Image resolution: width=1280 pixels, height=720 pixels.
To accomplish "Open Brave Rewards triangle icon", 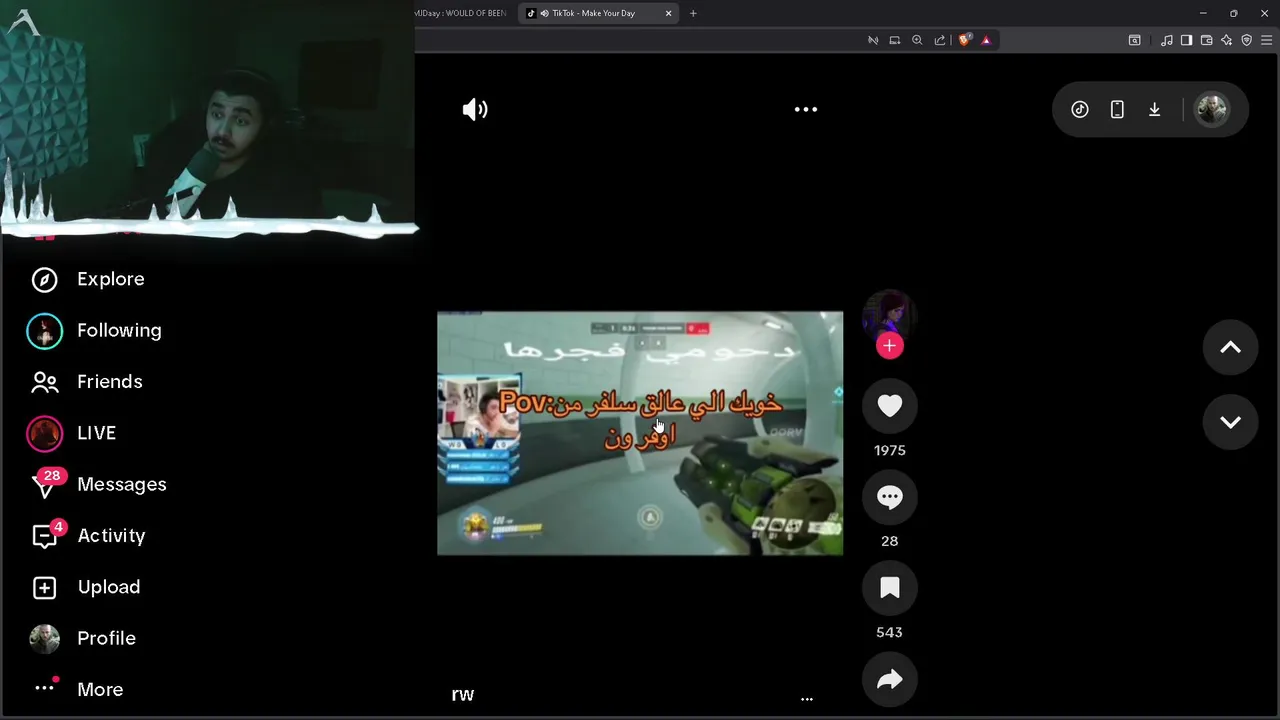I will coord(986,40).
